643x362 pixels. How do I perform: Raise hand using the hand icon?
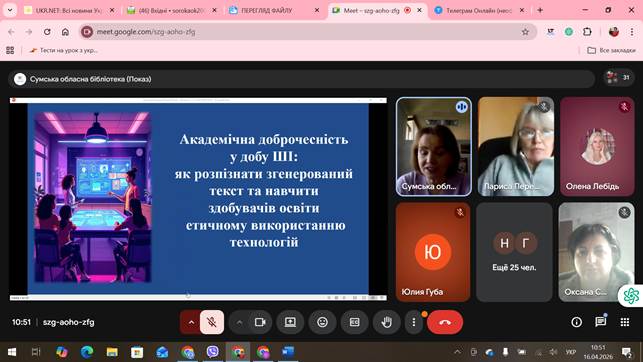tap(386, 322)
